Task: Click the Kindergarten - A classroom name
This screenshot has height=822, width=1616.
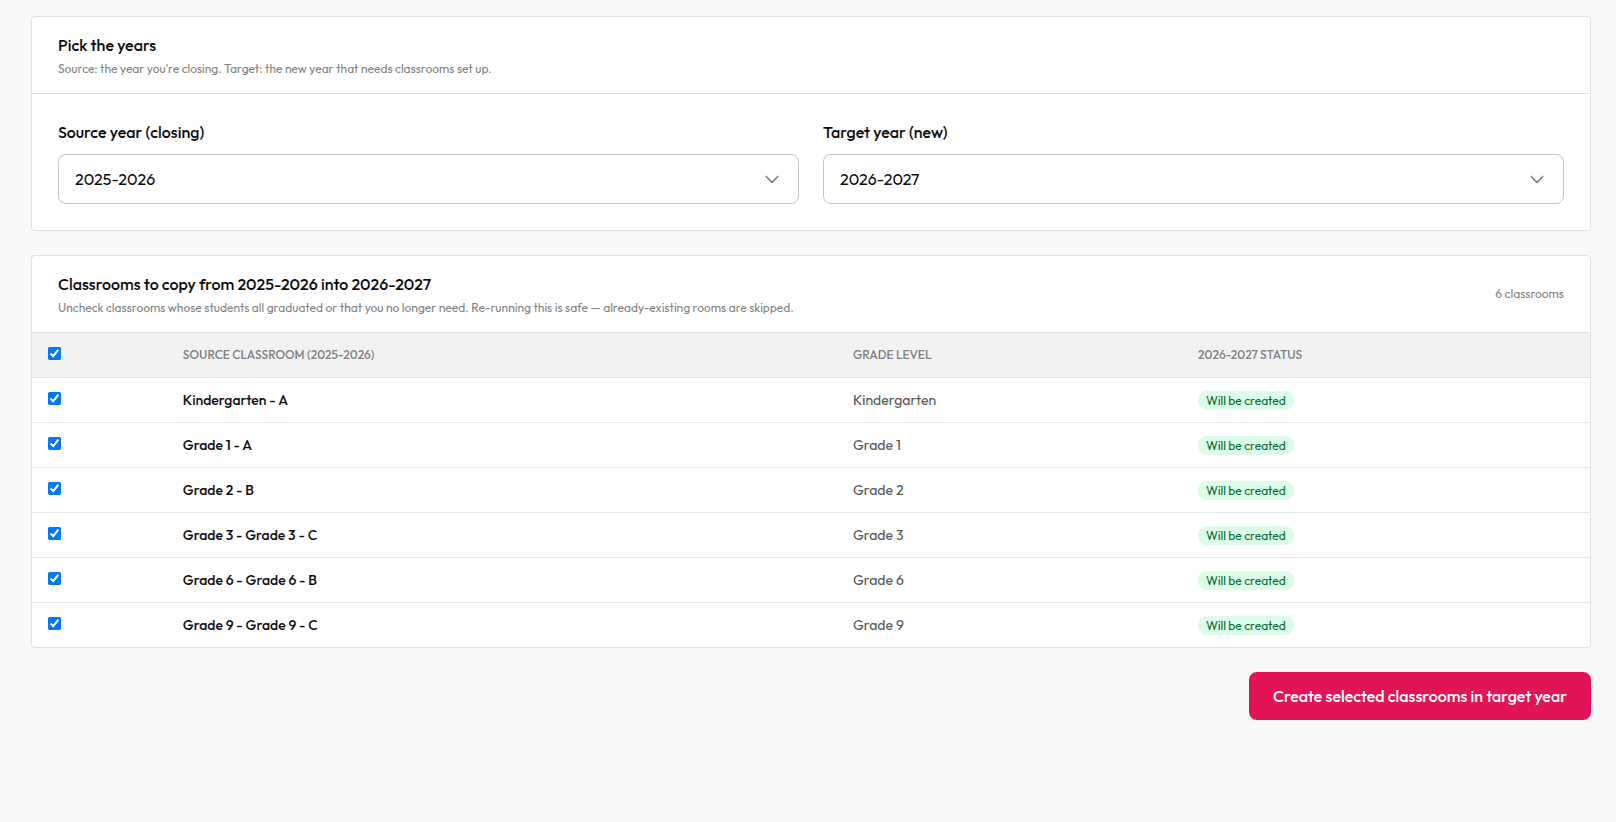Action: [235, 400]
